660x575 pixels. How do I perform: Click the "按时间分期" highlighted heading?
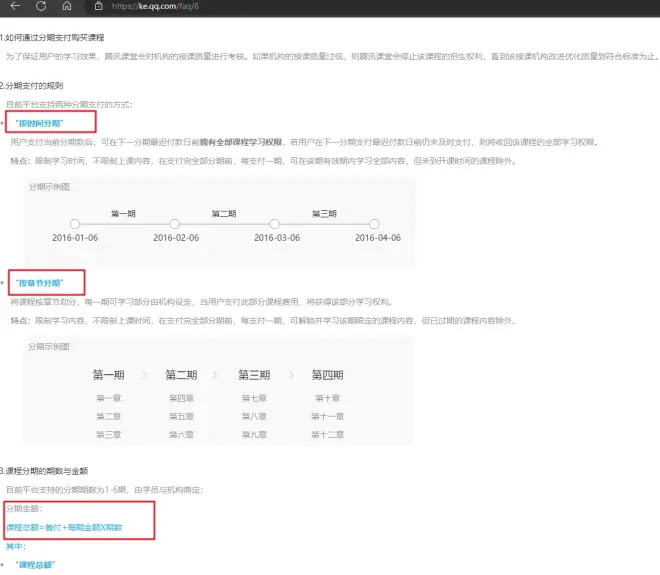coord(49,122)
